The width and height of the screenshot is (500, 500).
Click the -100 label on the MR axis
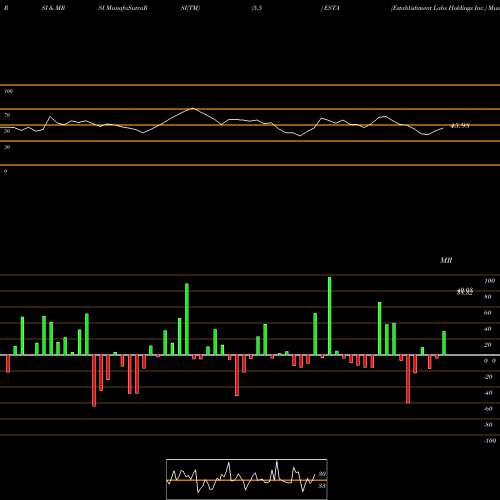coord(490,441)
